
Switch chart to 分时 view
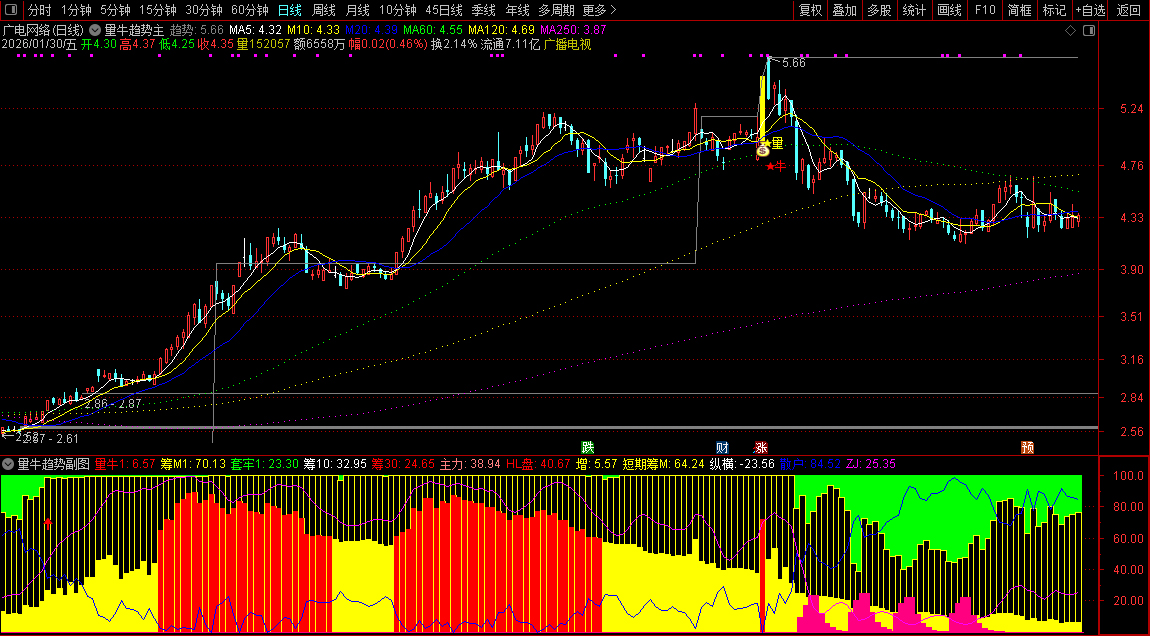[39, 10]
